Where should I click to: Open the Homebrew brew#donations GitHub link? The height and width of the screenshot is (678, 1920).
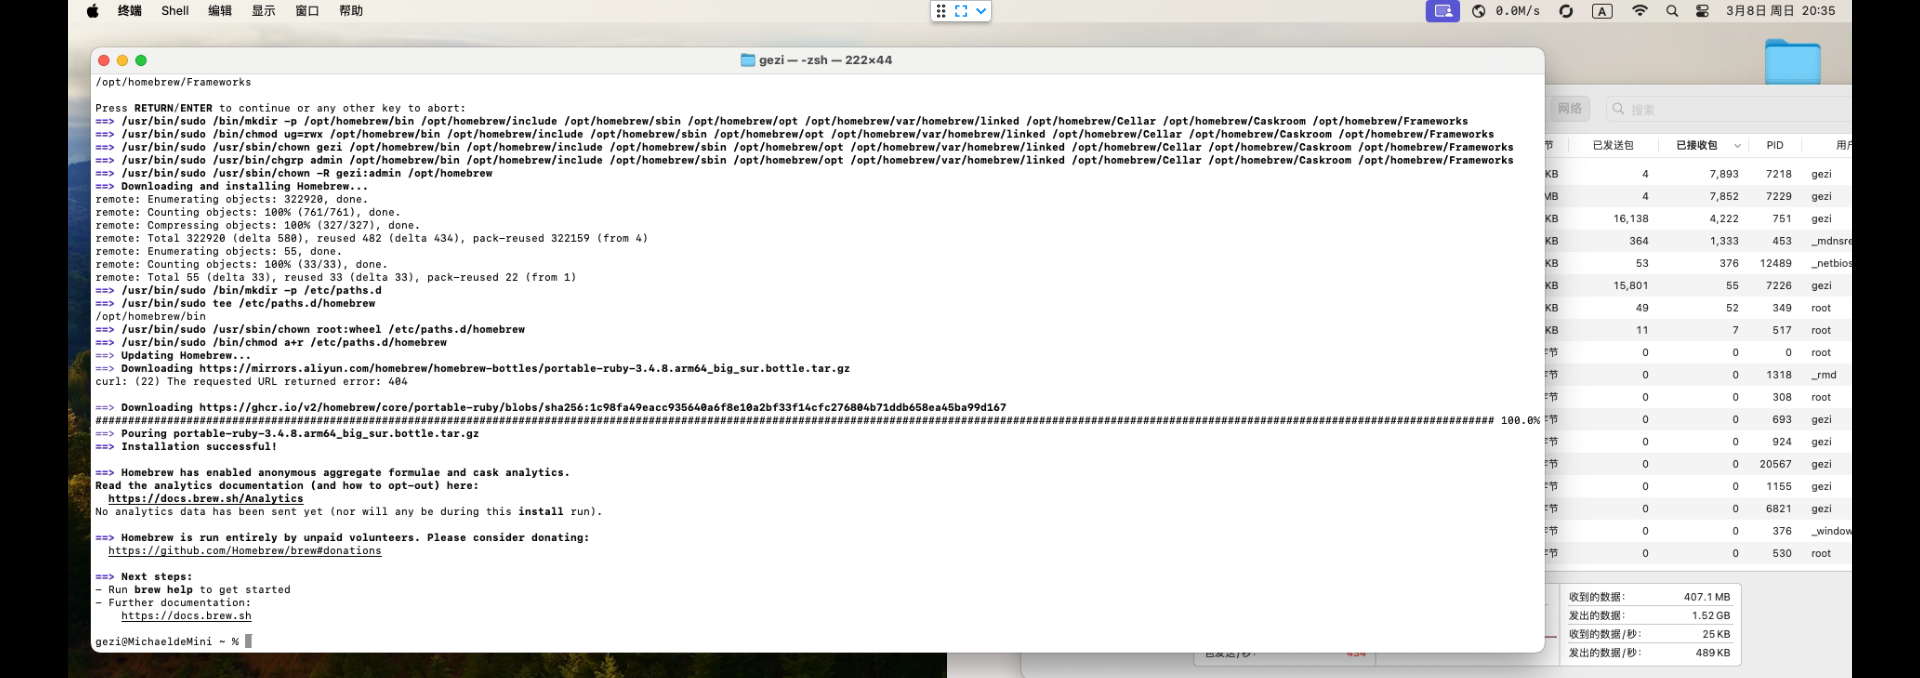point(245,550)
